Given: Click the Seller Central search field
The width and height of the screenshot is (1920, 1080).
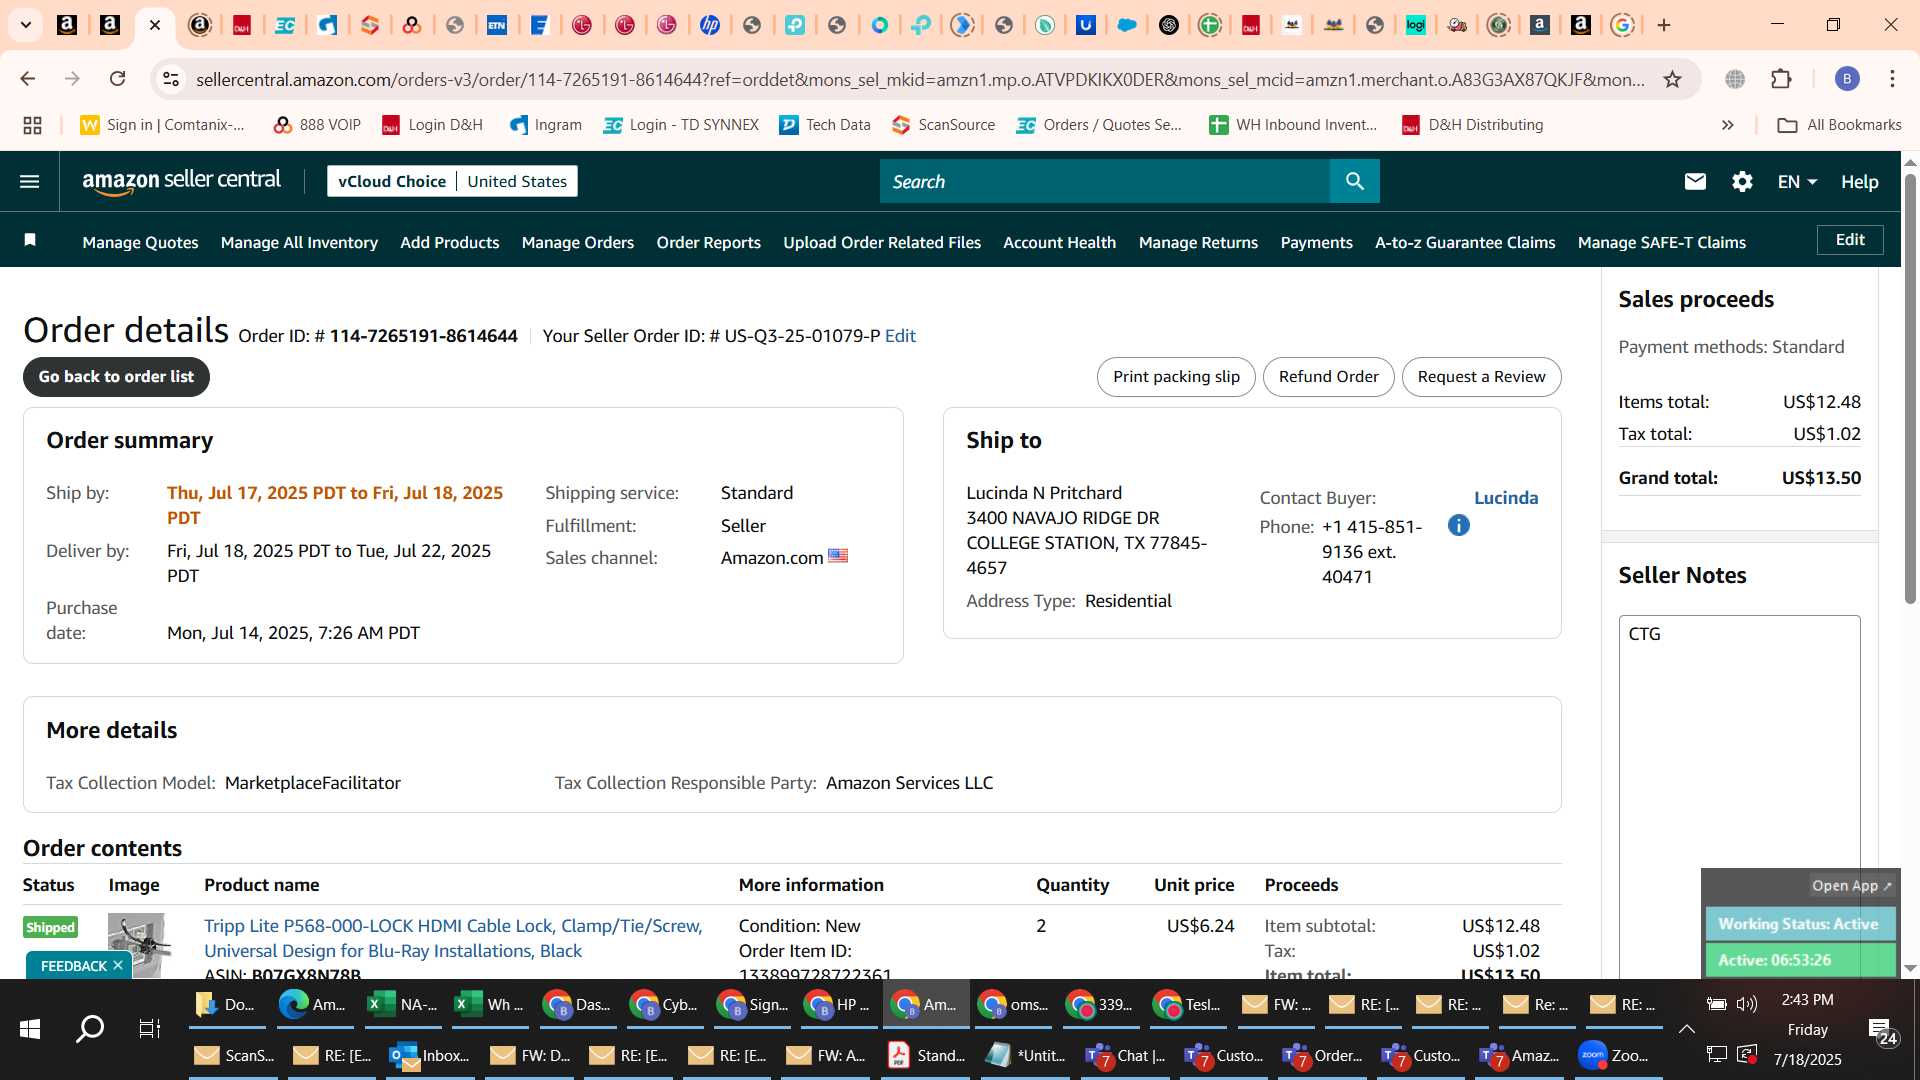Looking at the screenshot, I should (x=1105, y=181).
